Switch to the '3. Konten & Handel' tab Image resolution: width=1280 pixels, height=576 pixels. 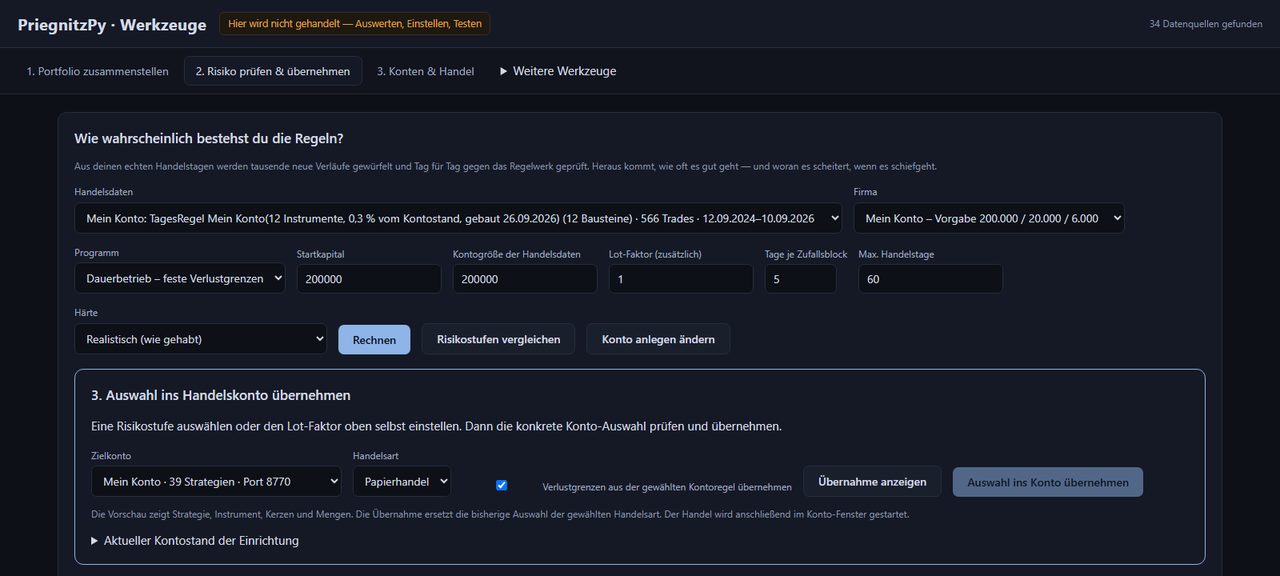pyautogui.click(x=425, y=71)
